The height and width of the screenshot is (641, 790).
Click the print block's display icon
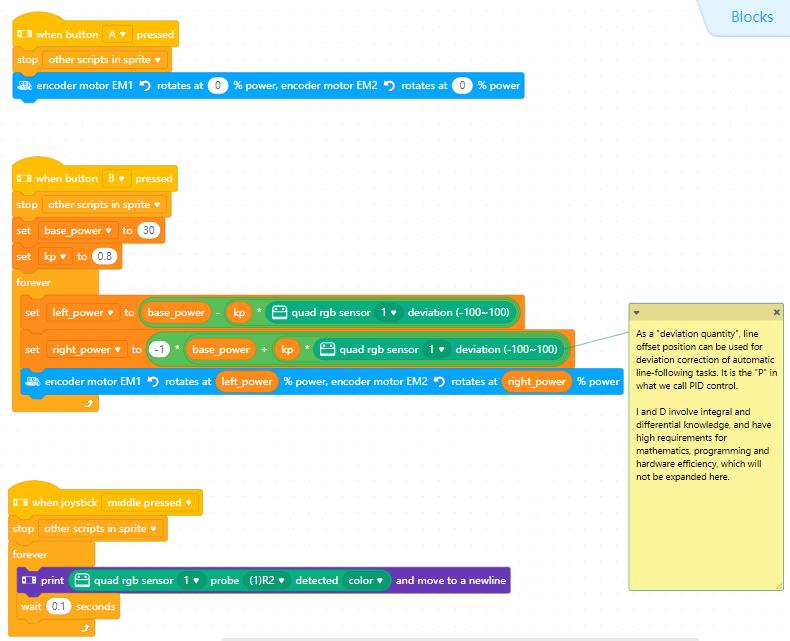[28, 580]
